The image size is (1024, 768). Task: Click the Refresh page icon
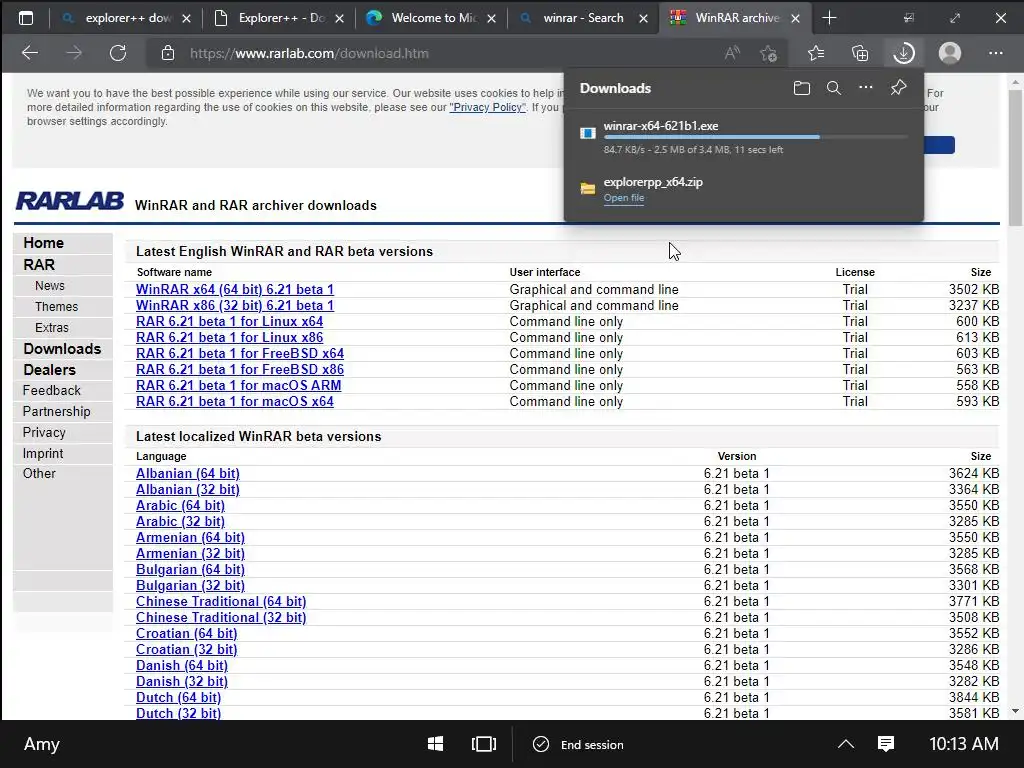[118, 53]
